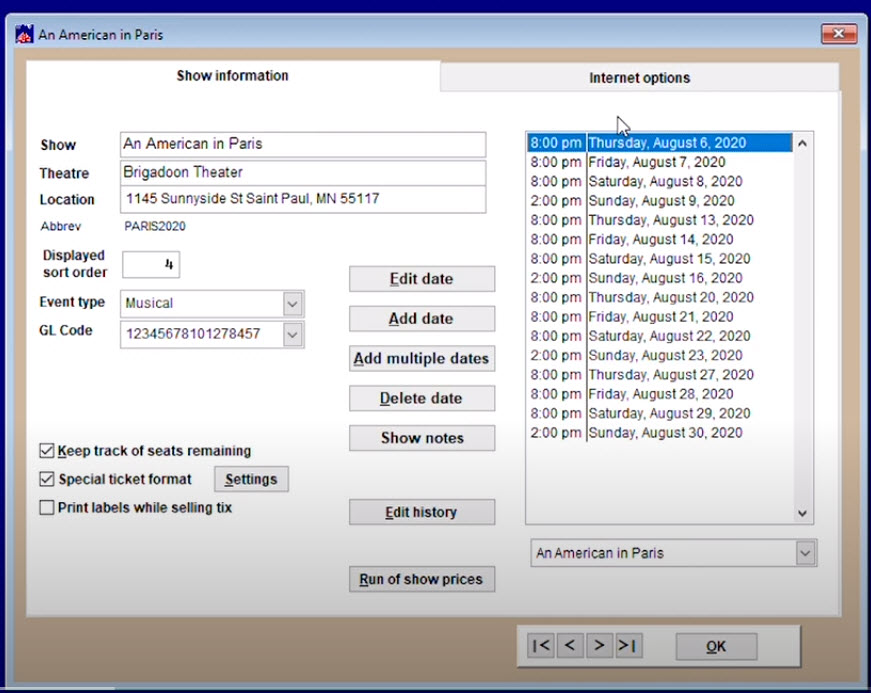Select the PARIS2020 abbreviation text
Viewport: 871px width, 693px height.
click(x=155, y=227)
